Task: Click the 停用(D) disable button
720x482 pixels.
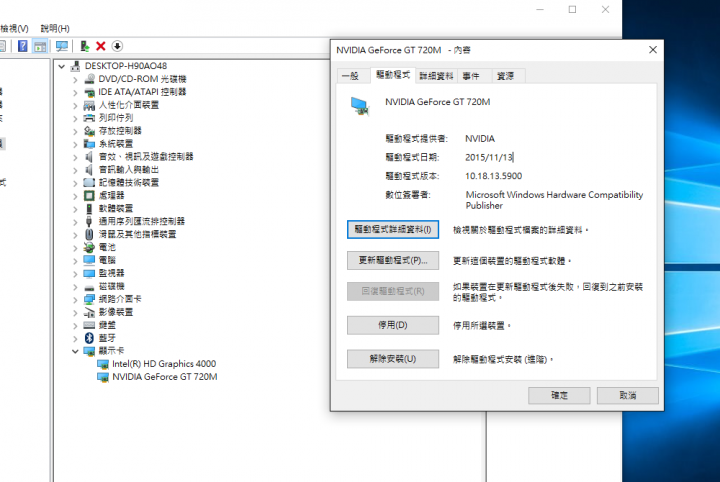Action: click(x=393, y=325)
